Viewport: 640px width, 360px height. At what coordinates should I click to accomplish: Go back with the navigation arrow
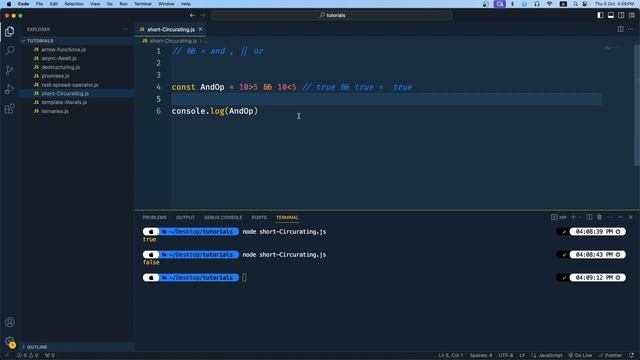coord(192,15)
